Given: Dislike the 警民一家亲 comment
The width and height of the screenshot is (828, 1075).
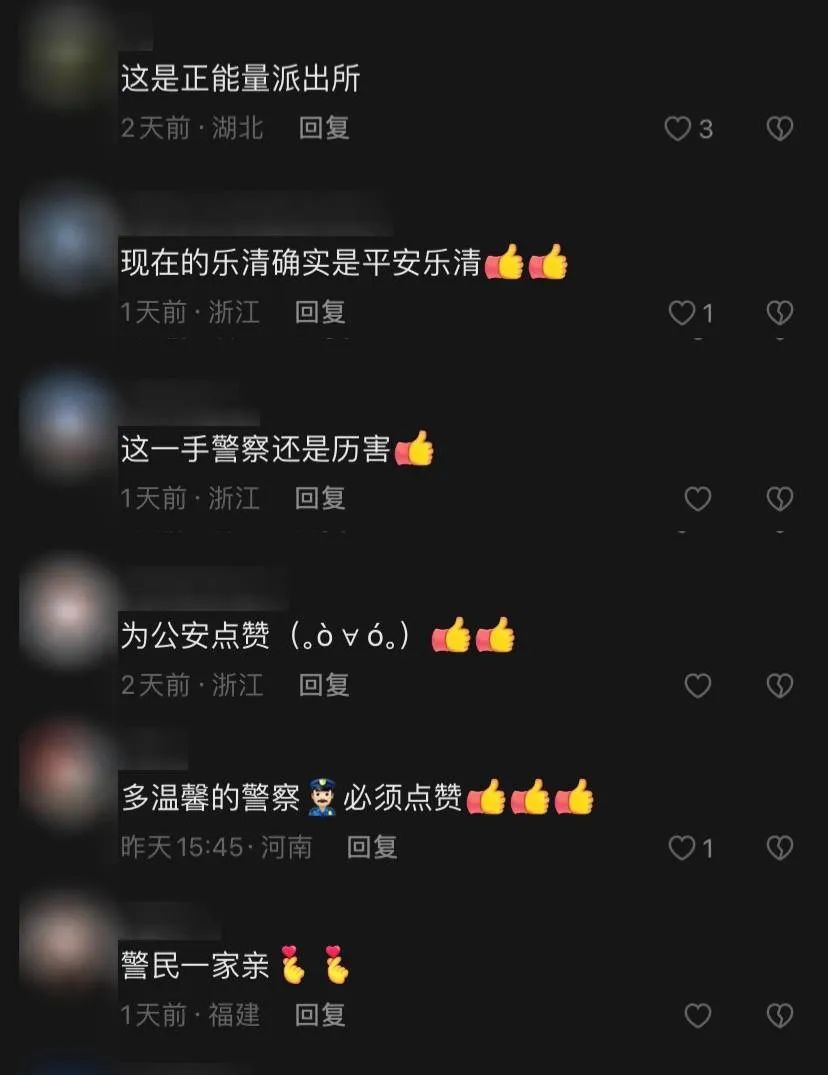Looking at the screenshot, I should [x=779, y=1015].
